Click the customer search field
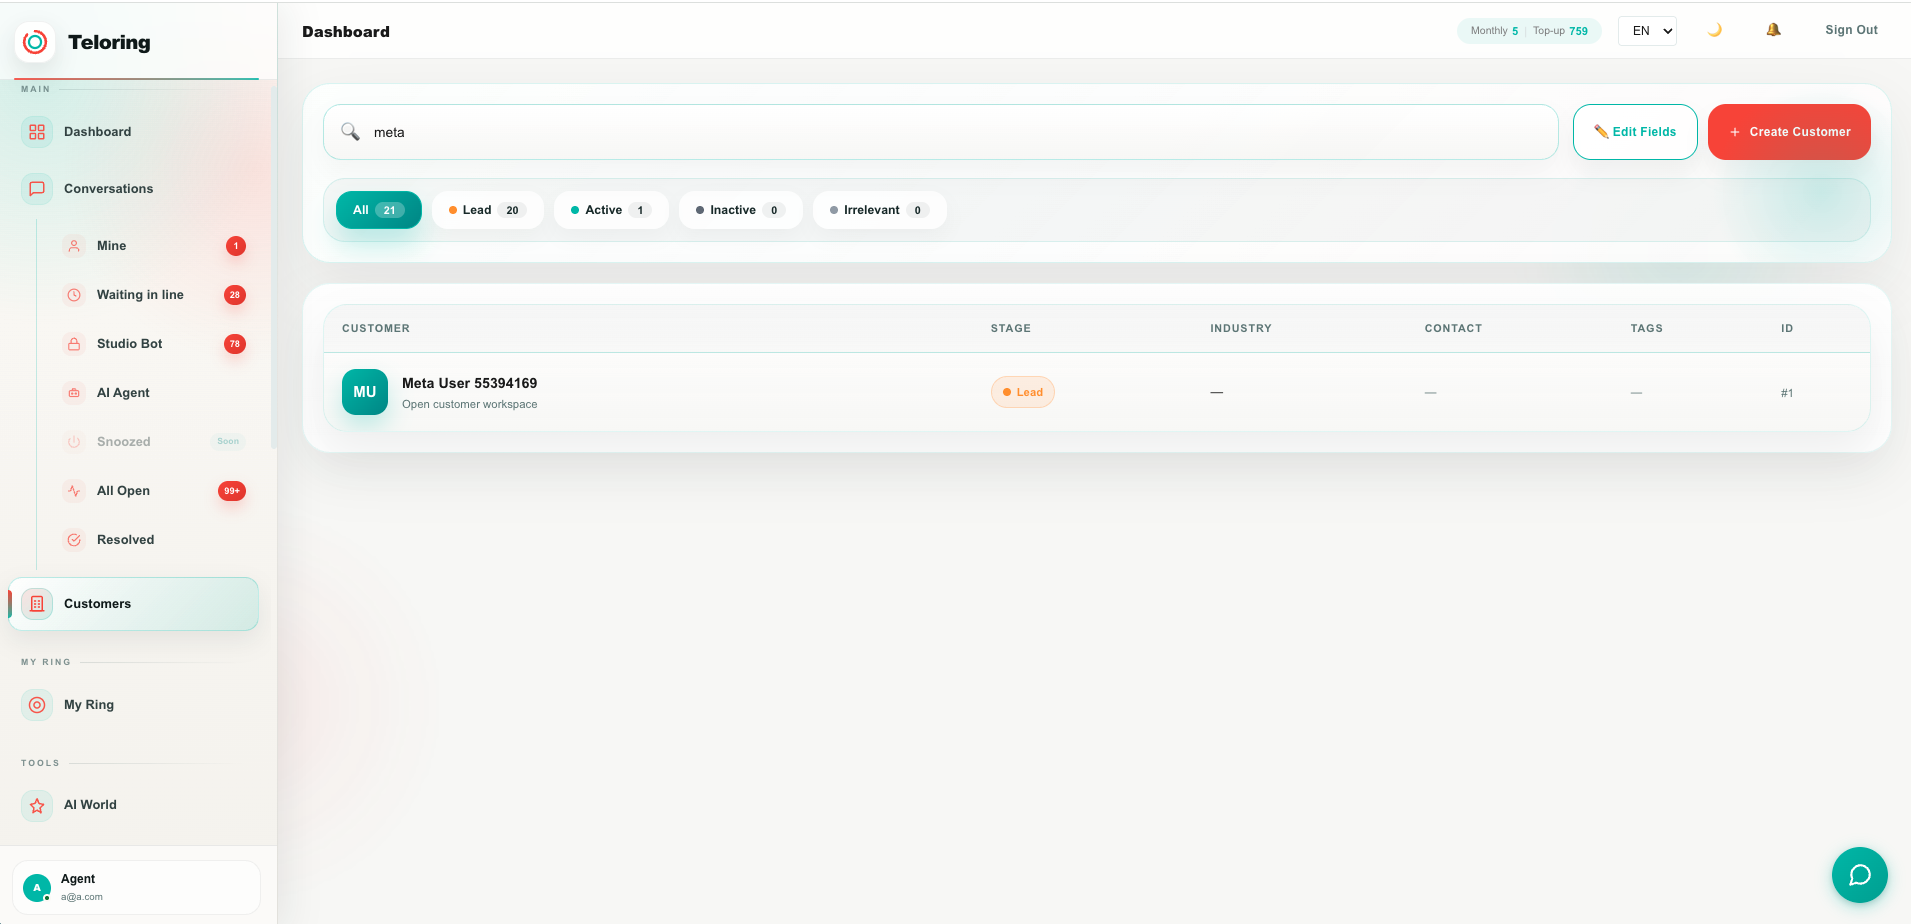Viewport: 1911px width, 924px height. [x=940, y=132]
